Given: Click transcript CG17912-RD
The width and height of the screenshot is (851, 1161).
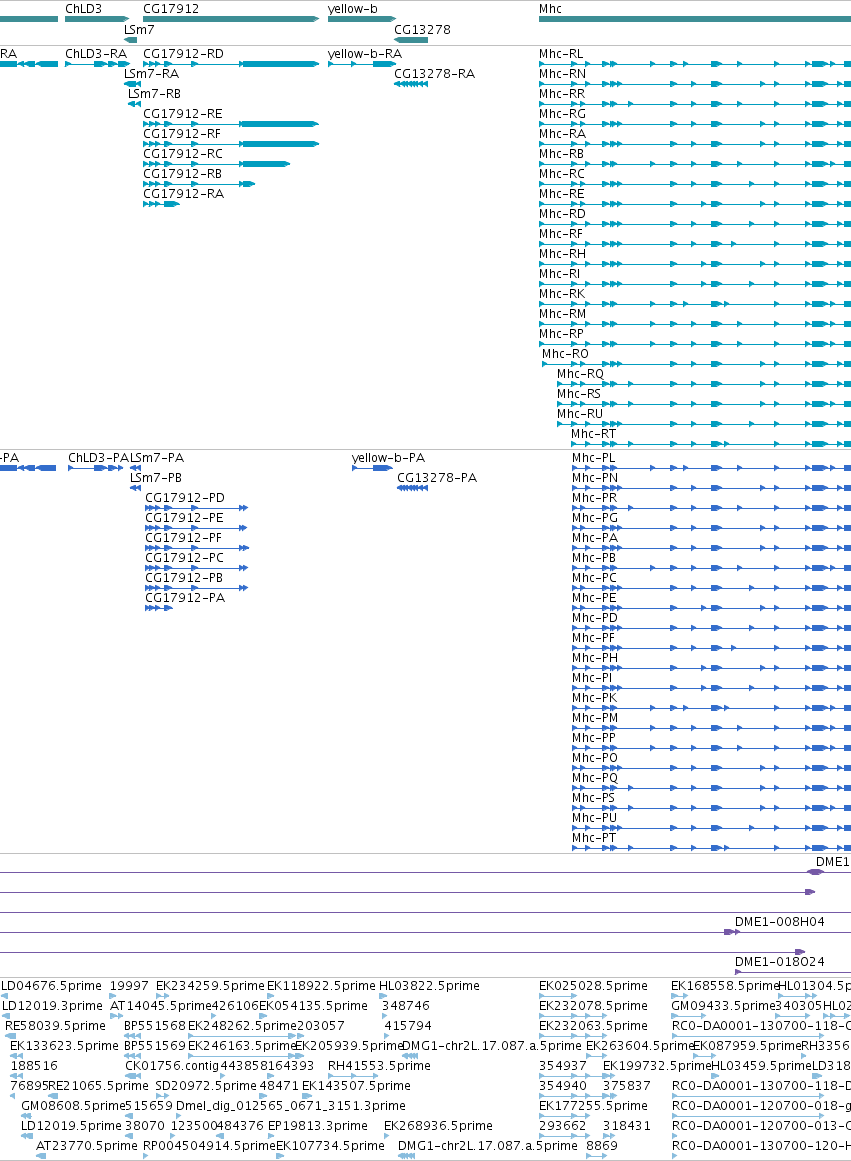Looking at the screenshot, I should pyautogui.click(x=183, y=54).
